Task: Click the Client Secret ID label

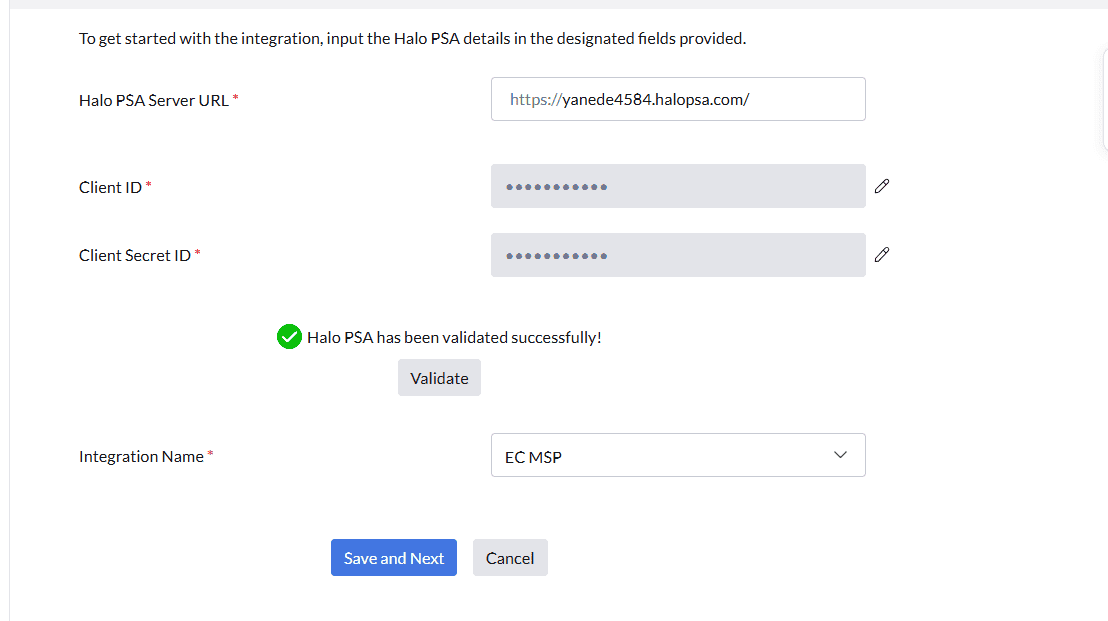Action: pyautogui.click(x=134, y=255)
